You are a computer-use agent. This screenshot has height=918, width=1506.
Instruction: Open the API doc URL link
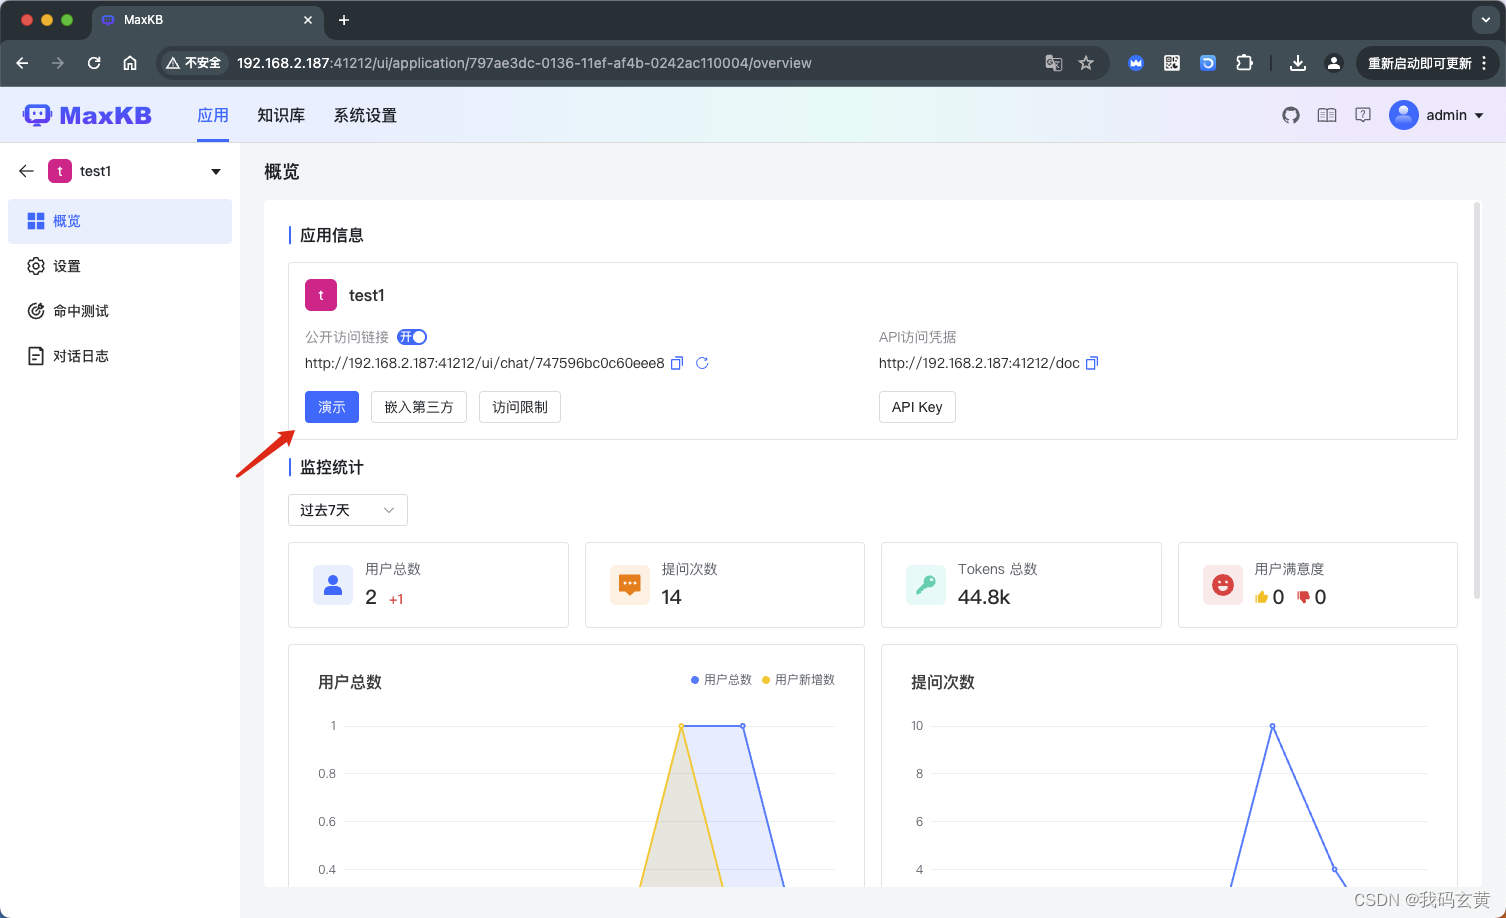(x=979, y=363)
